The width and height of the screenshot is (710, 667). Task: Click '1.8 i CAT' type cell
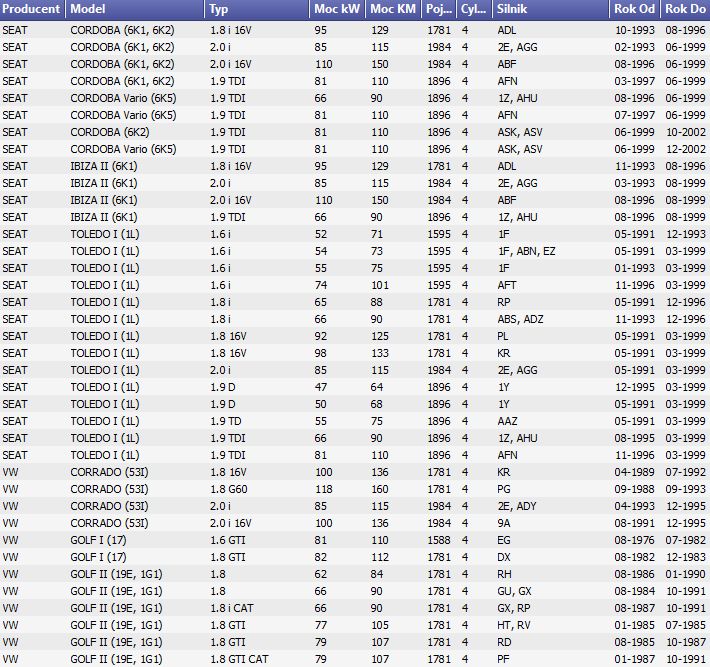tap(231, 608)
